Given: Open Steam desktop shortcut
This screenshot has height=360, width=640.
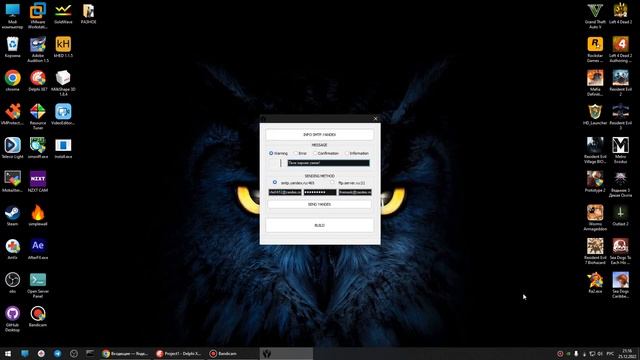Looking at the screenshot, I should tap(13, 216).
